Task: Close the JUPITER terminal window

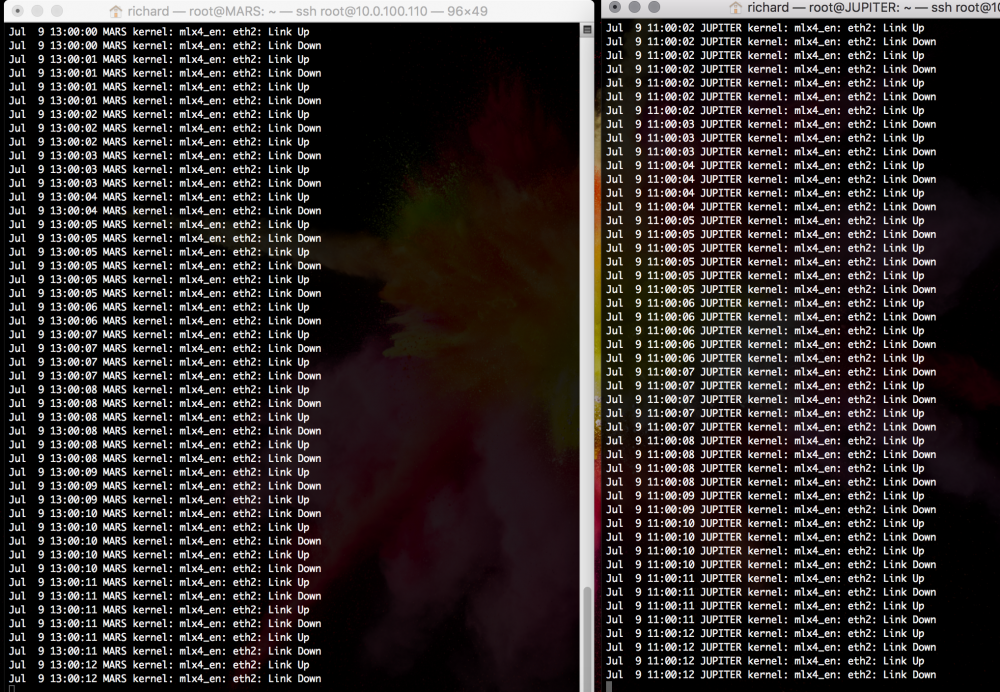Action: click(615, 6)
